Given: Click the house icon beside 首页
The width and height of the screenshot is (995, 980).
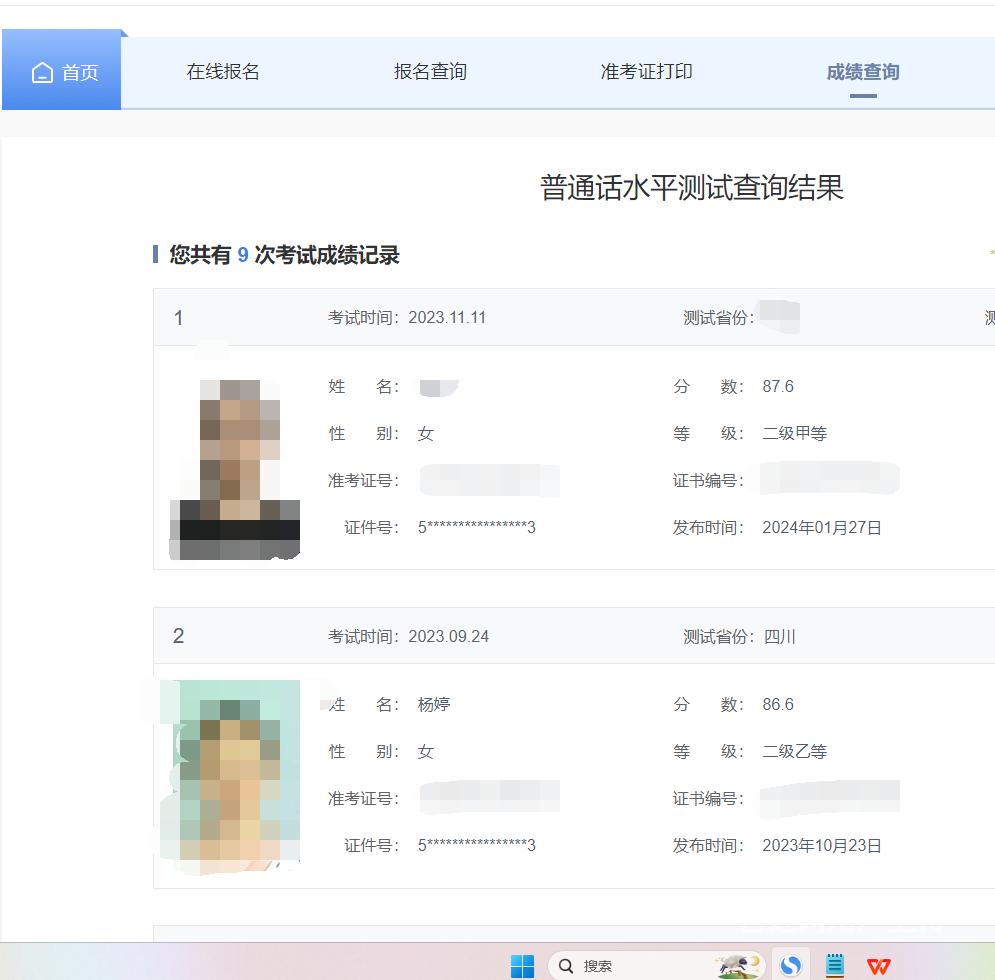Looking at the screenshot, I should pyautogui.click(x=43, y=72).
